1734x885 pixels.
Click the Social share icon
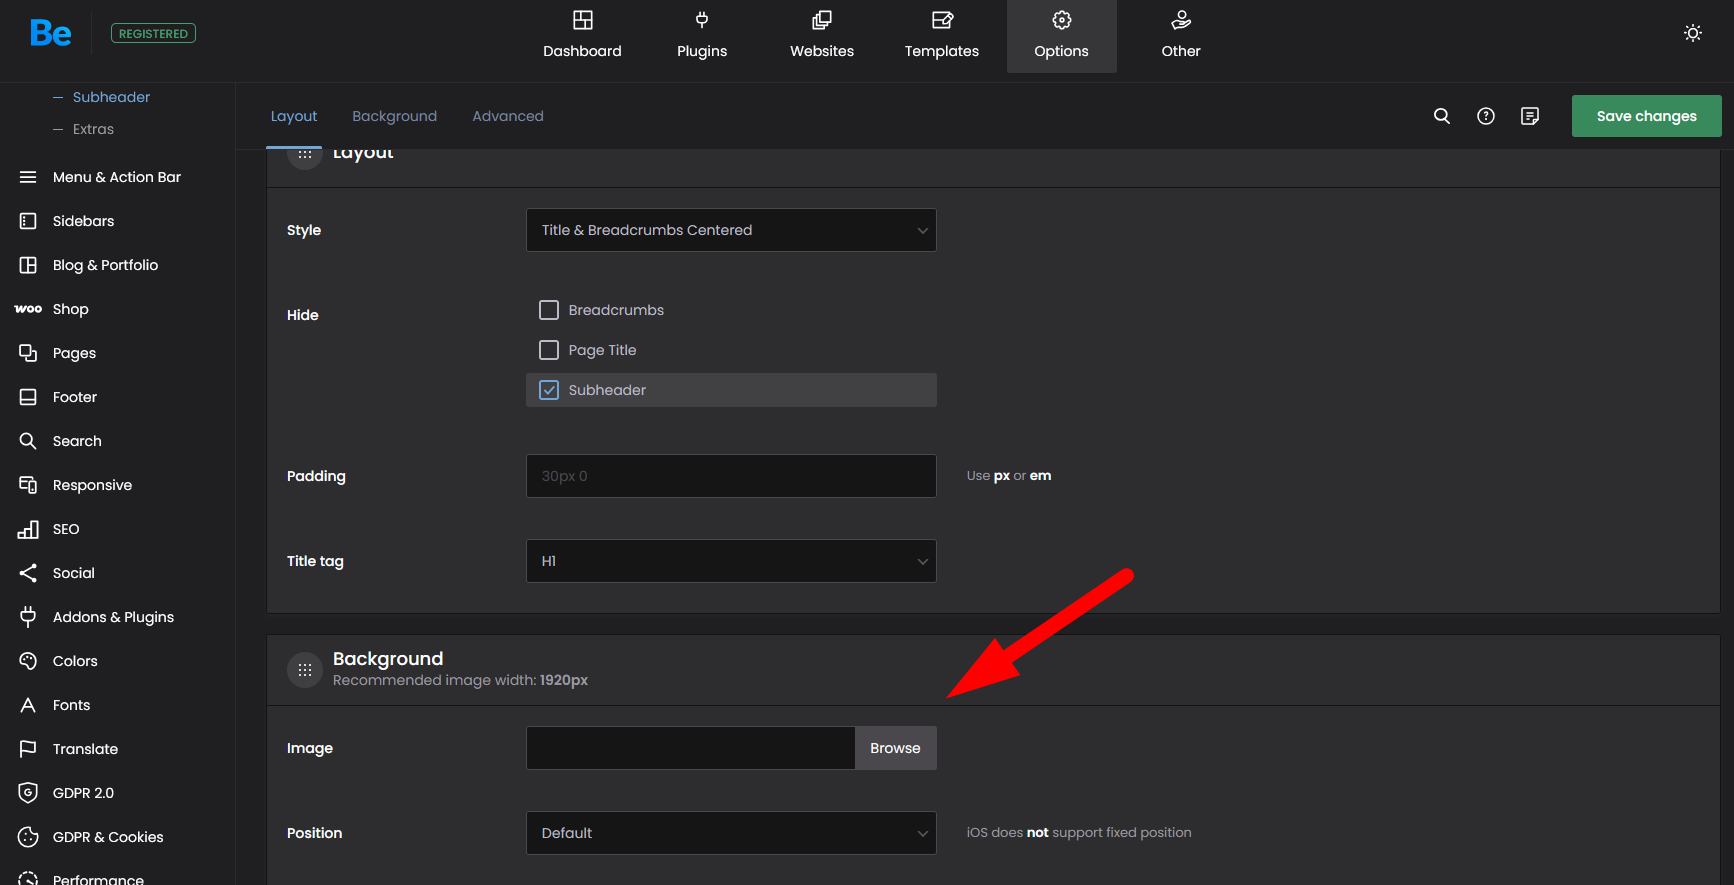28,573
